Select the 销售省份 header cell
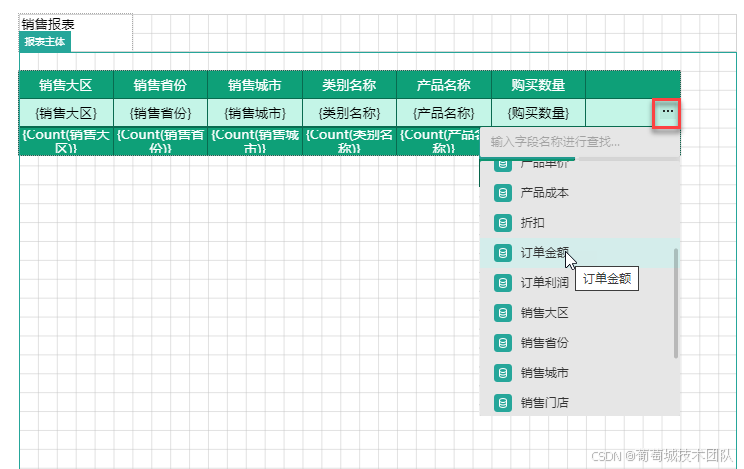 pos(160,85)
